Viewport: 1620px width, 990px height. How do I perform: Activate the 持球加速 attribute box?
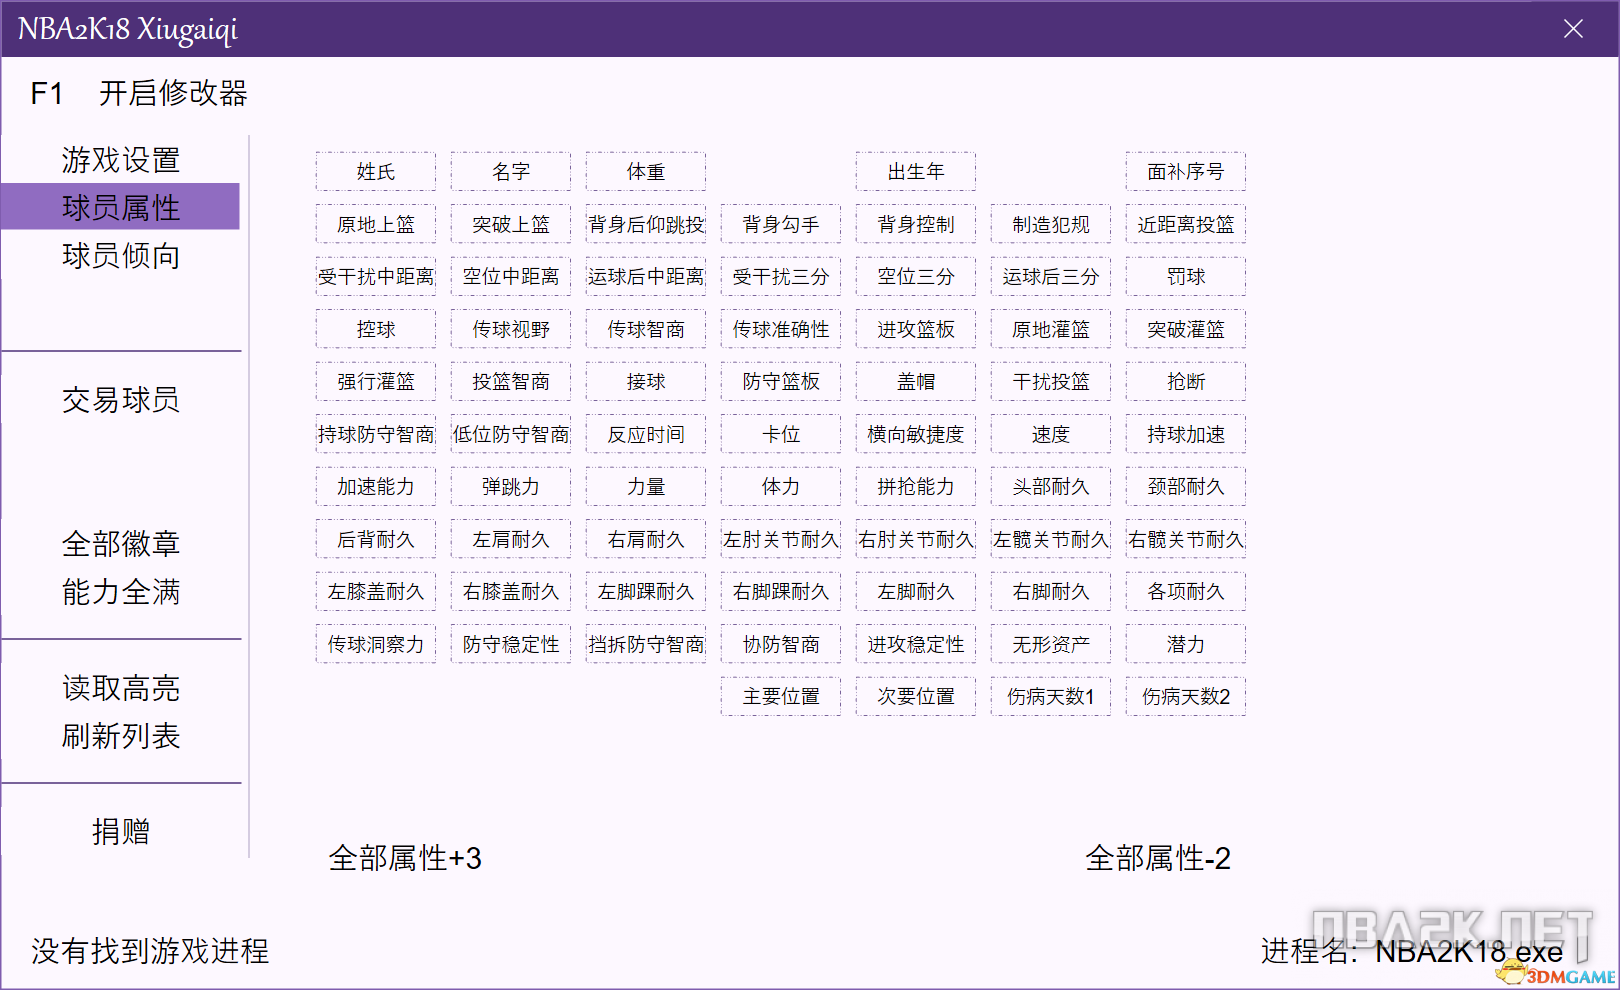[x=1186, y=434]
